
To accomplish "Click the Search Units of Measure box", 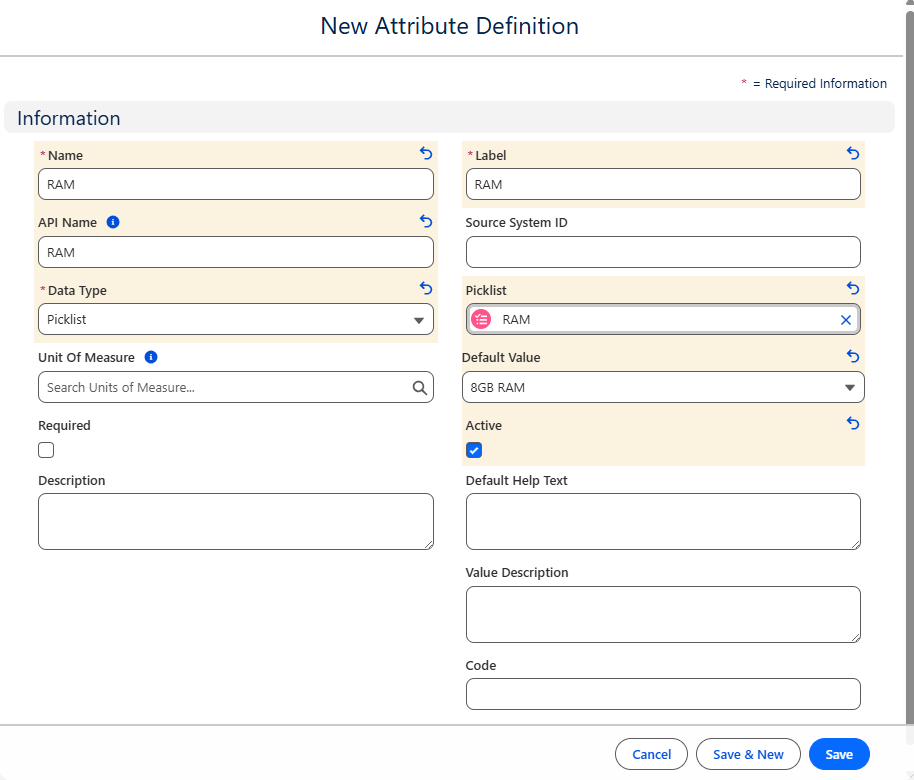I will click(x=225, y=388).
